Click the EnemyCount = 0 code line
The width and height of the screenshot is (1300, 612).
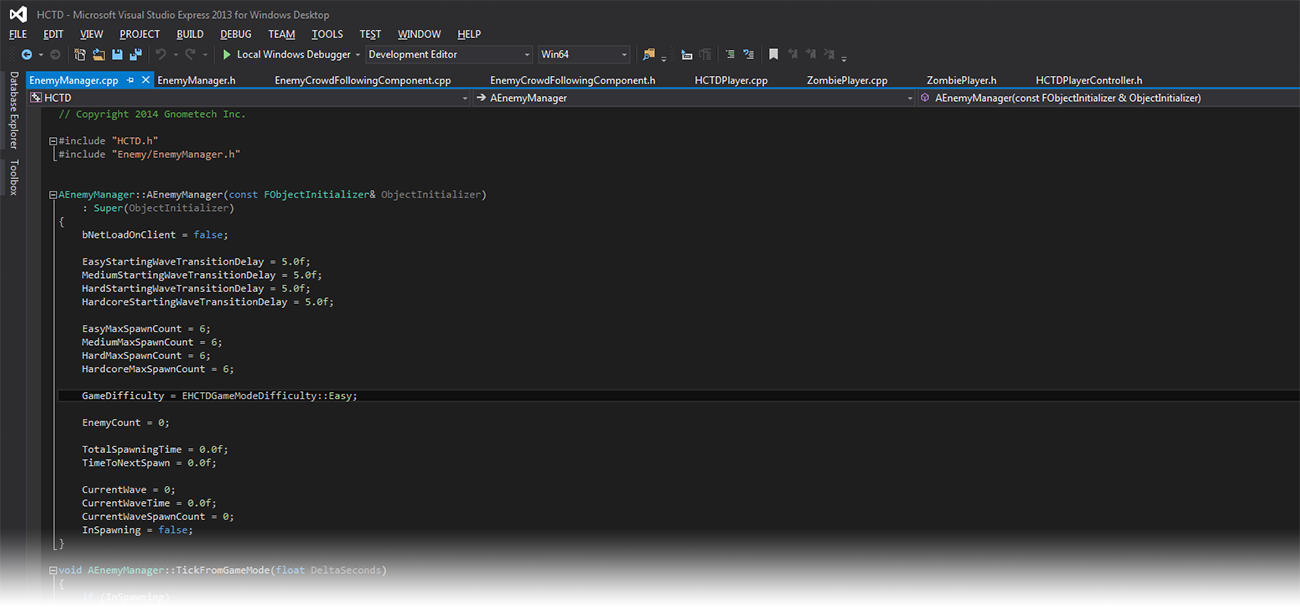tap(126, 423)
